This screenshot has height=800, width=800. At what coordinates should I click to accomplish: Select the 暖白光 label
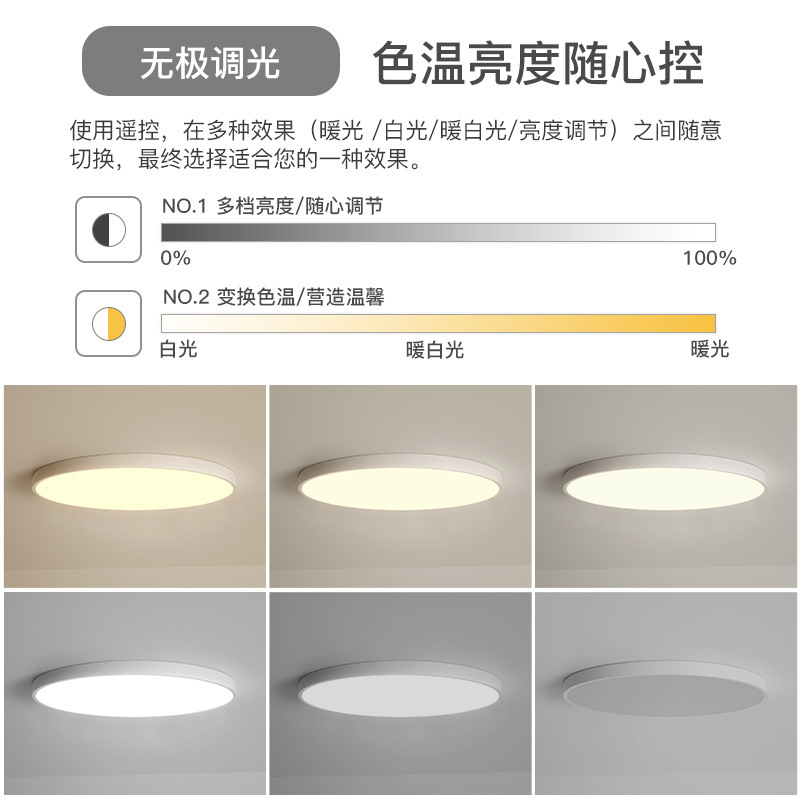tap(435, 351)
